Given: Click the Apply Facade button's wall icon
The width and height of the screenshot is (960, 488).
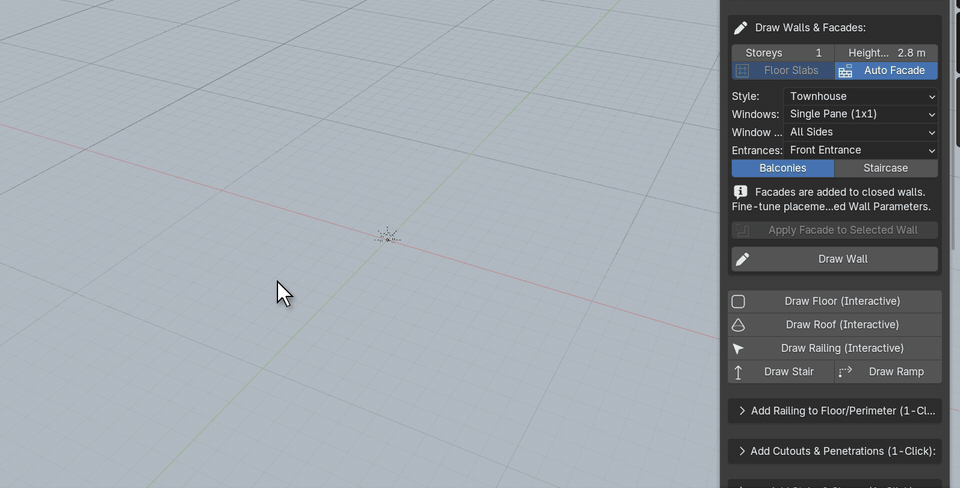Looking at the screenshot, I should tap(742, 230).
